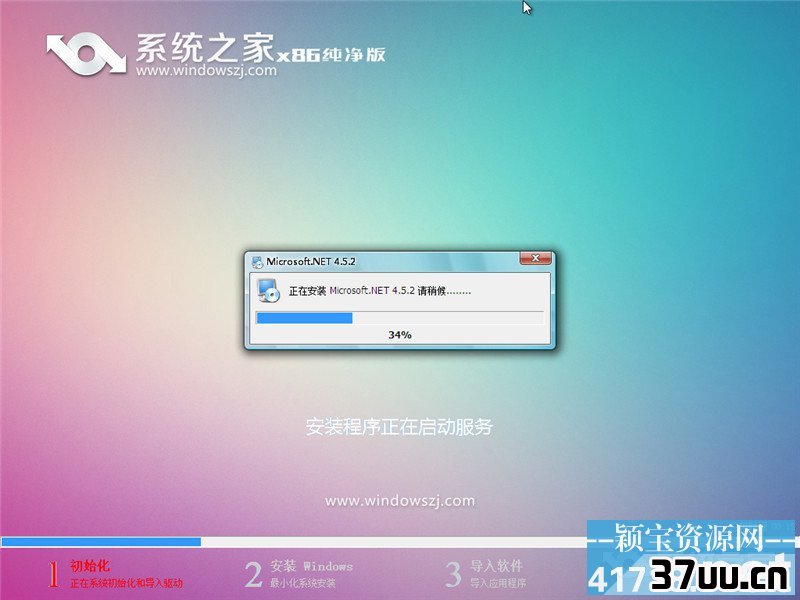Click the Microsoft.NET 4.5.2 window title
800x600 pixels.
(x=311, y=262)
